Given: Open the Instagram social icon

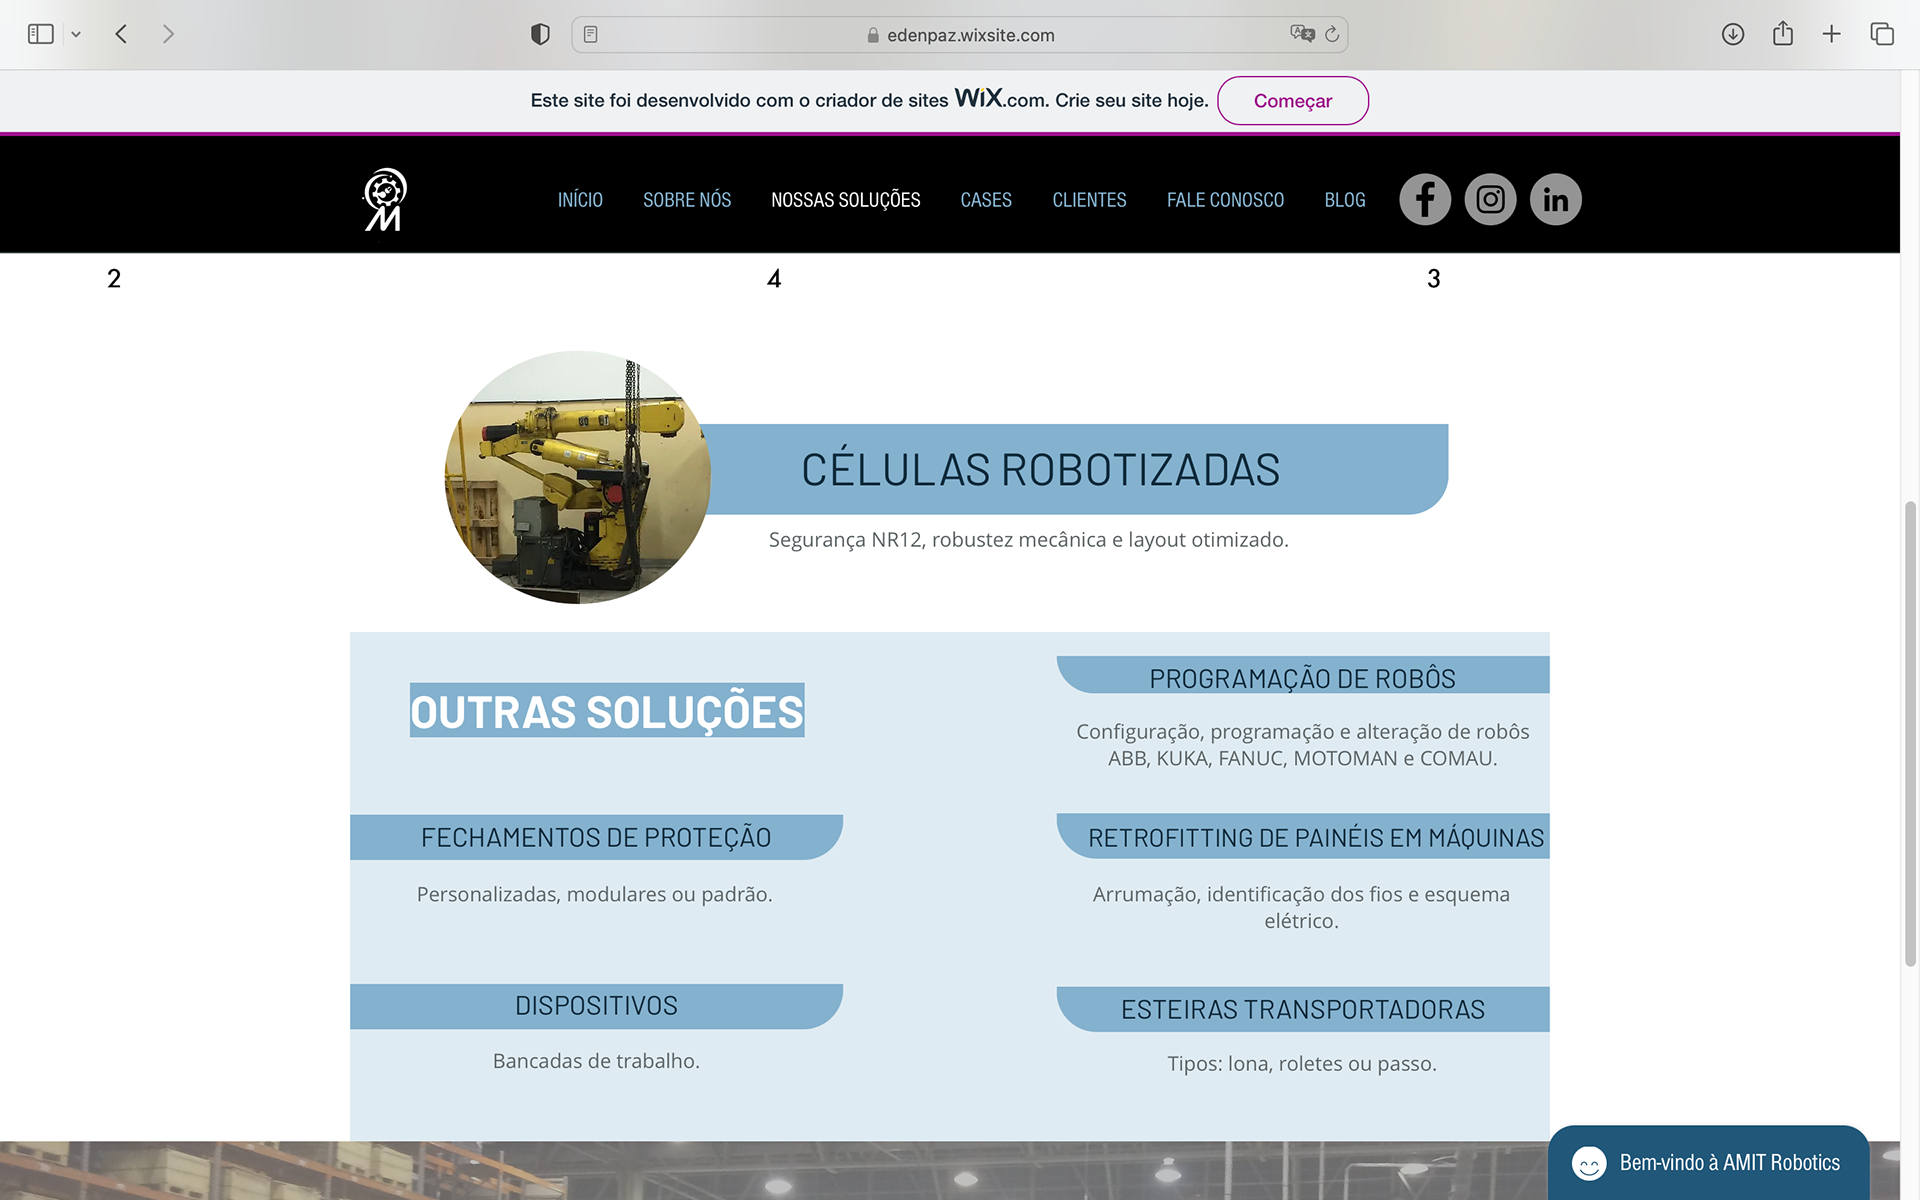Looking at the screenshot, I should (1490, 199).
